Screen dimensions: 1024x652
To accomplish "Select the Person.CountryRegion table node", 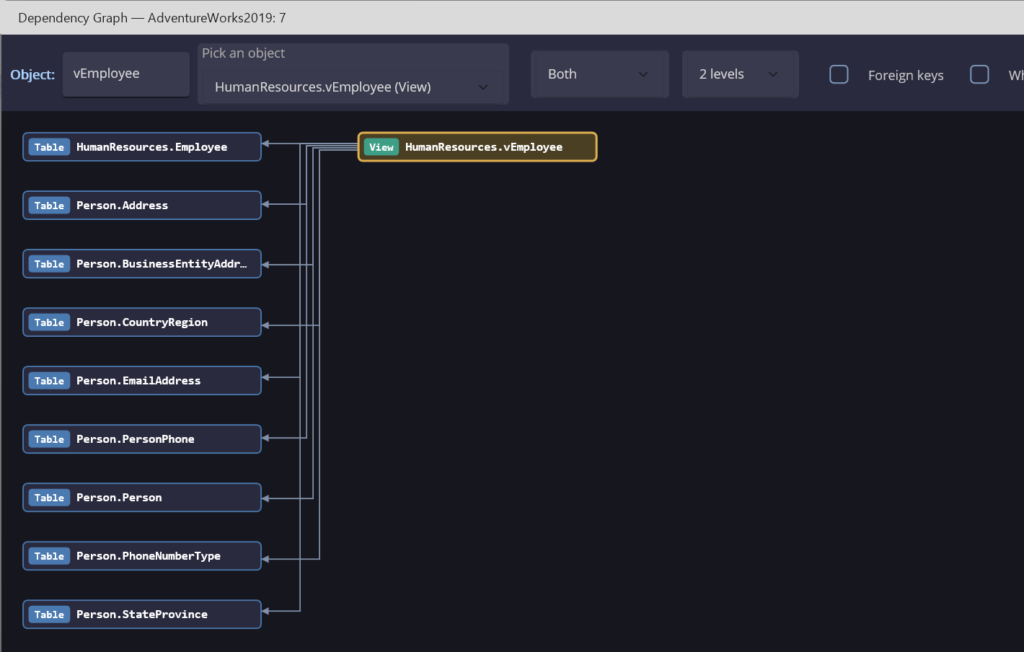I will (x=142, y=322).
